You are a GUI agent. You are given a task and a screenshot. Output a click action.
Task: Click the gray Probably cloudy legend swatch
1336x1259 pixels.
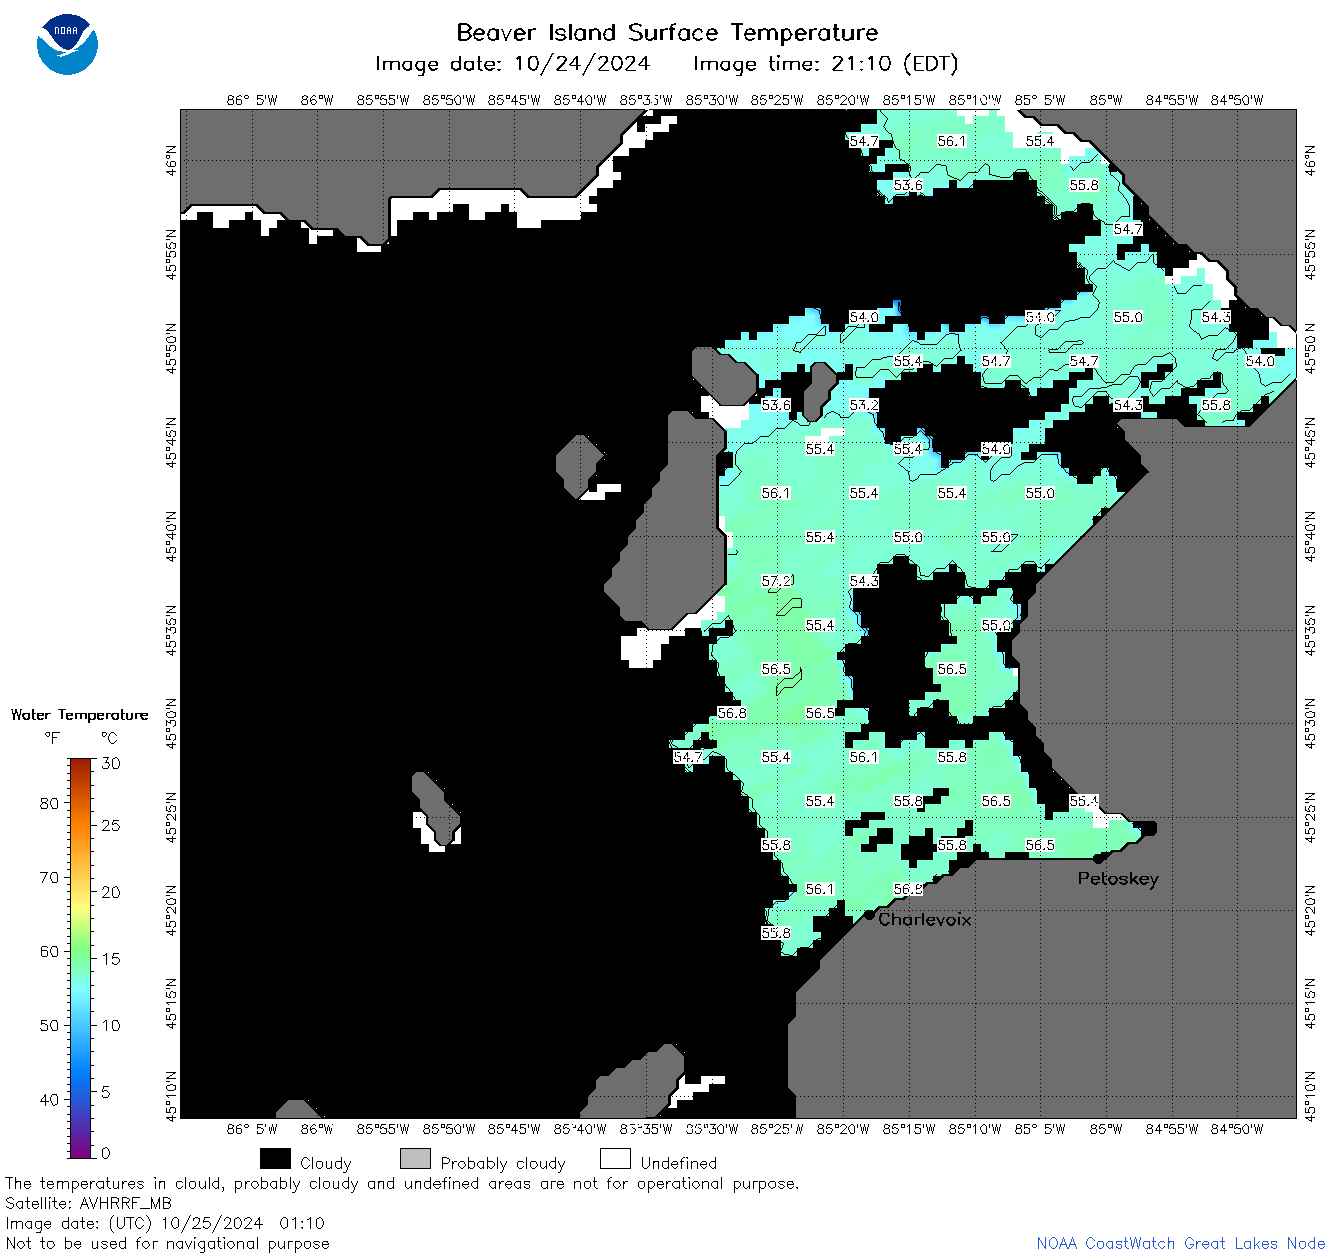point(415,1159)
